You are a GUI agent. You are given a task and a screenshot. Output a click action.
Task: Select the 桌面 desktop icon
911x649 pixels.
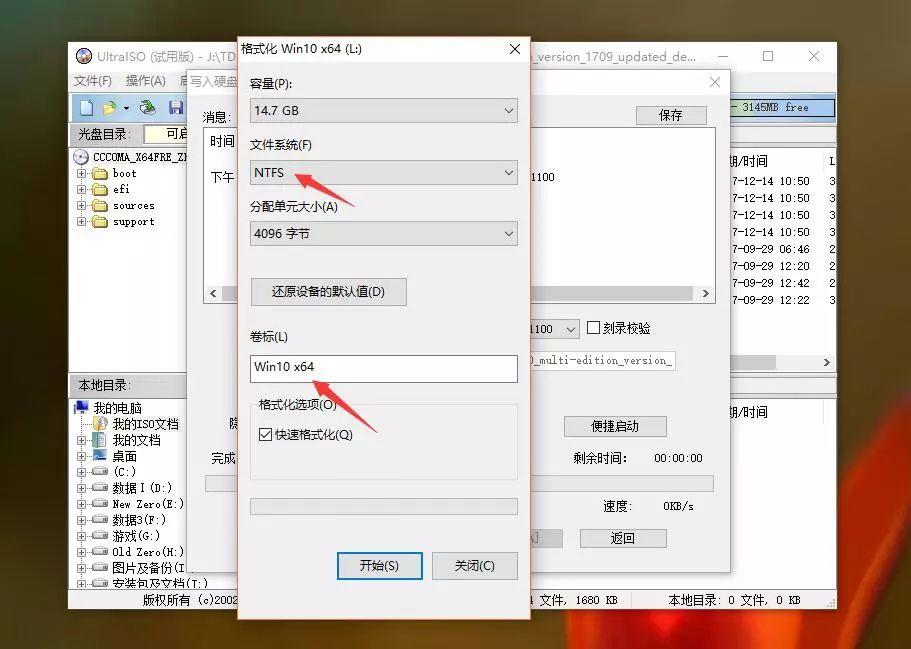[x=101, y=456]
